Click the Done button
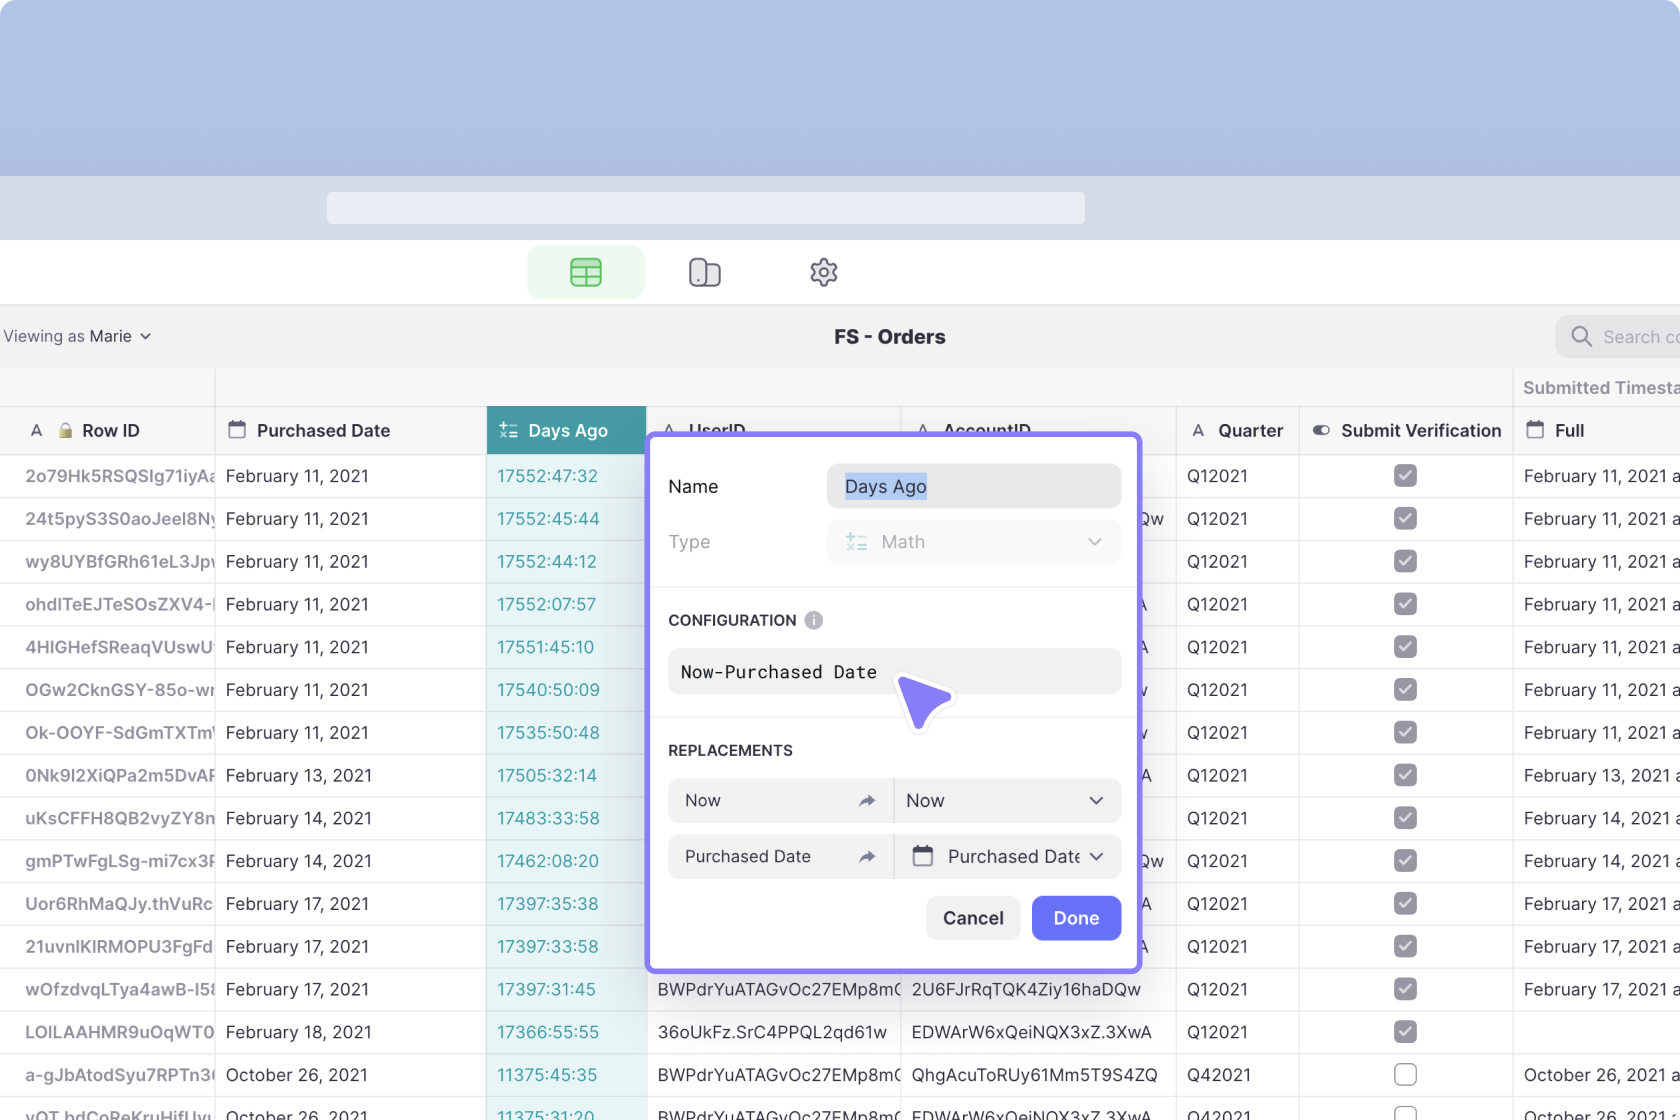The width and height of the screenshot is (1680, 1120). pyautogui.click(x=1075, y=918)
